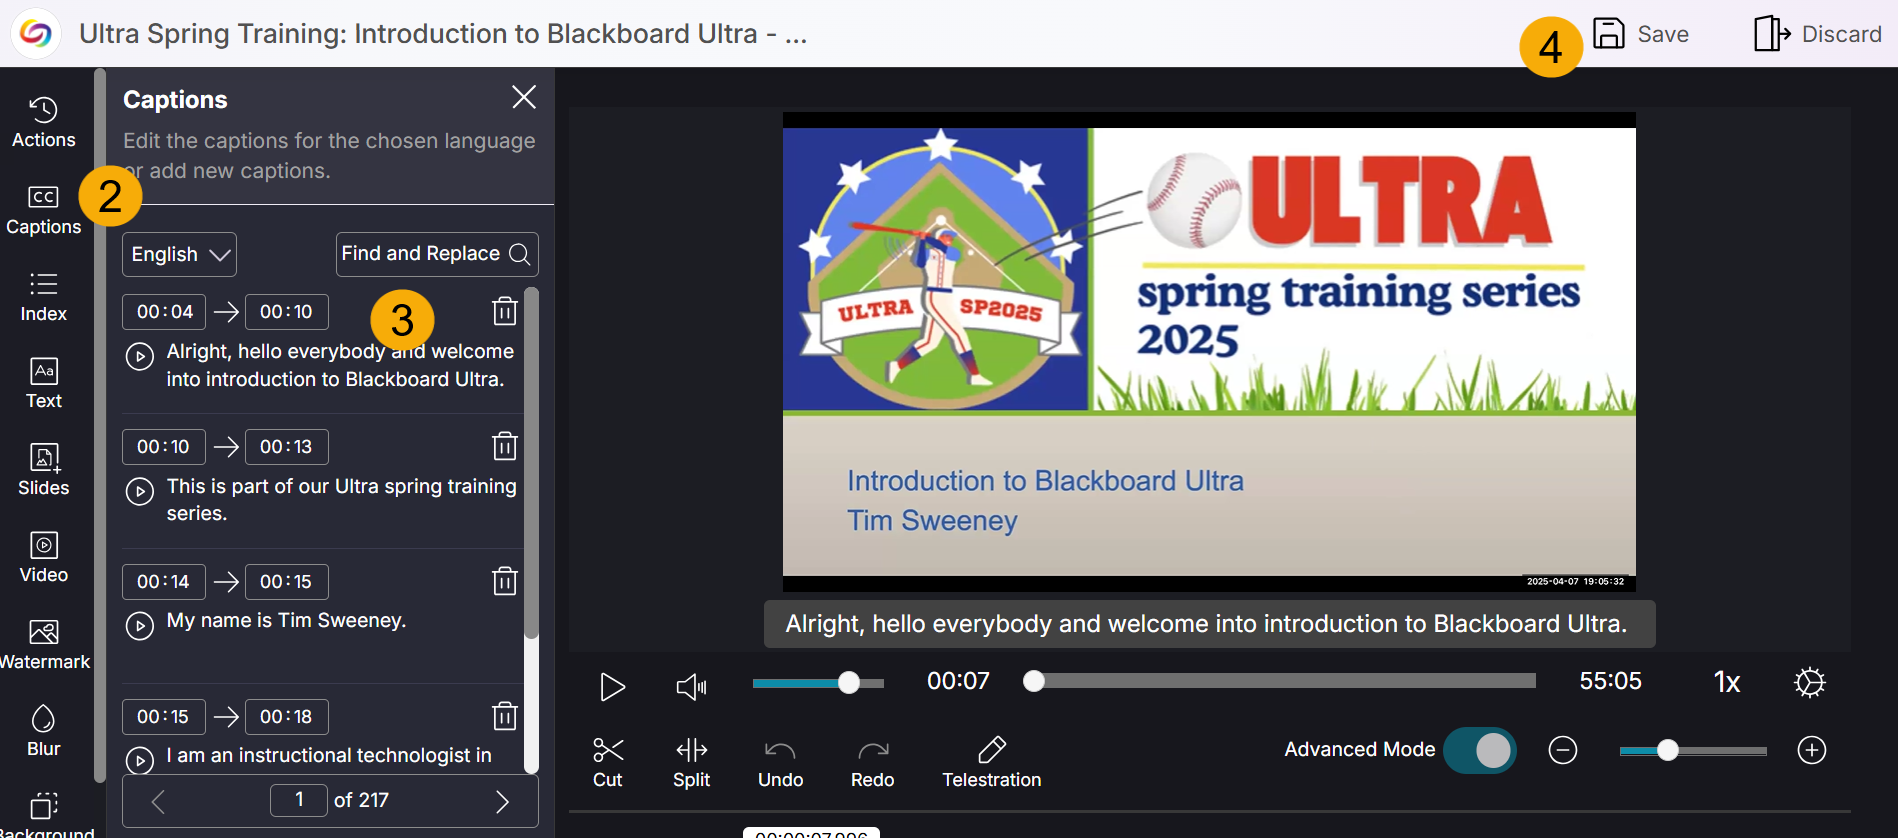
Task: Zoom in the timeline with plus
Action: click(x=1812, y=750)
